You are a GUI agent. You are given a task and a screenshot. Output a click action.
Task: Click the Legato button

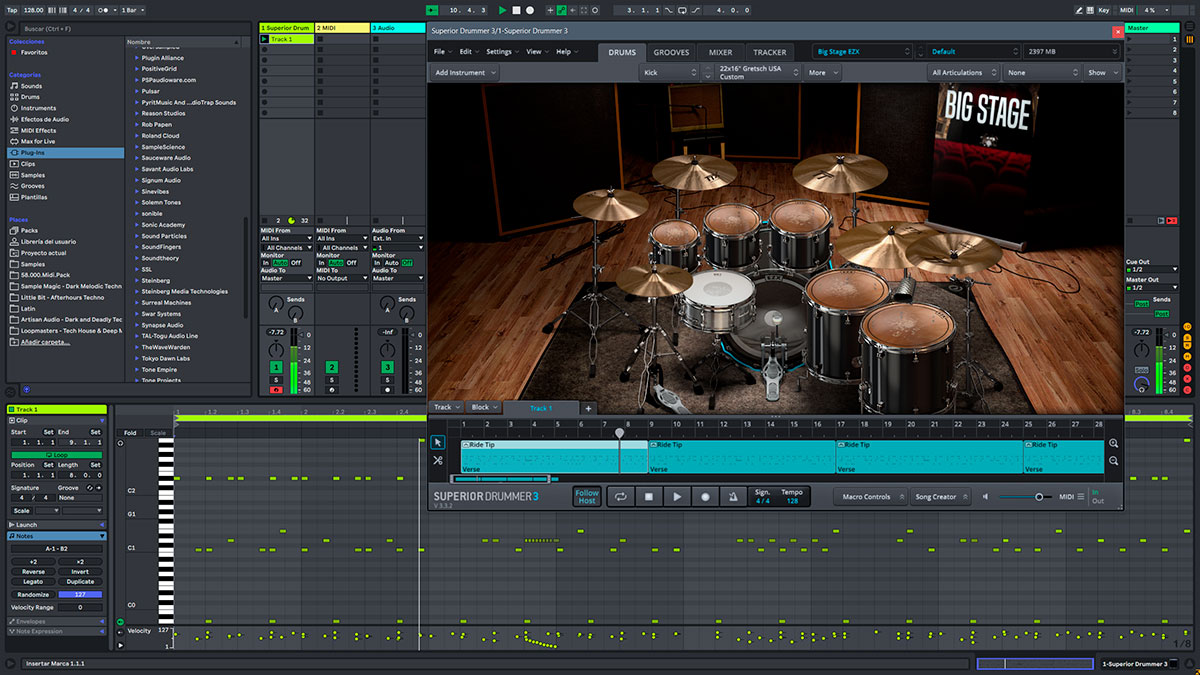click(33, 581)
